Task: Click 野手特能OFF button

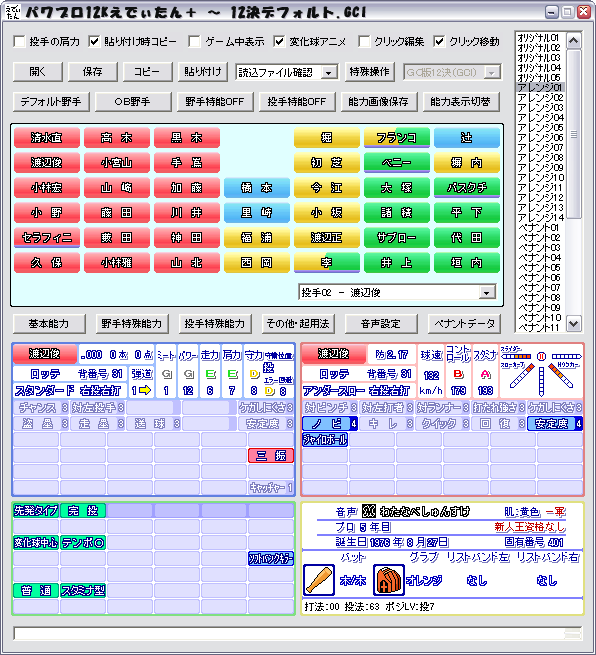Action: pos(215,102)
